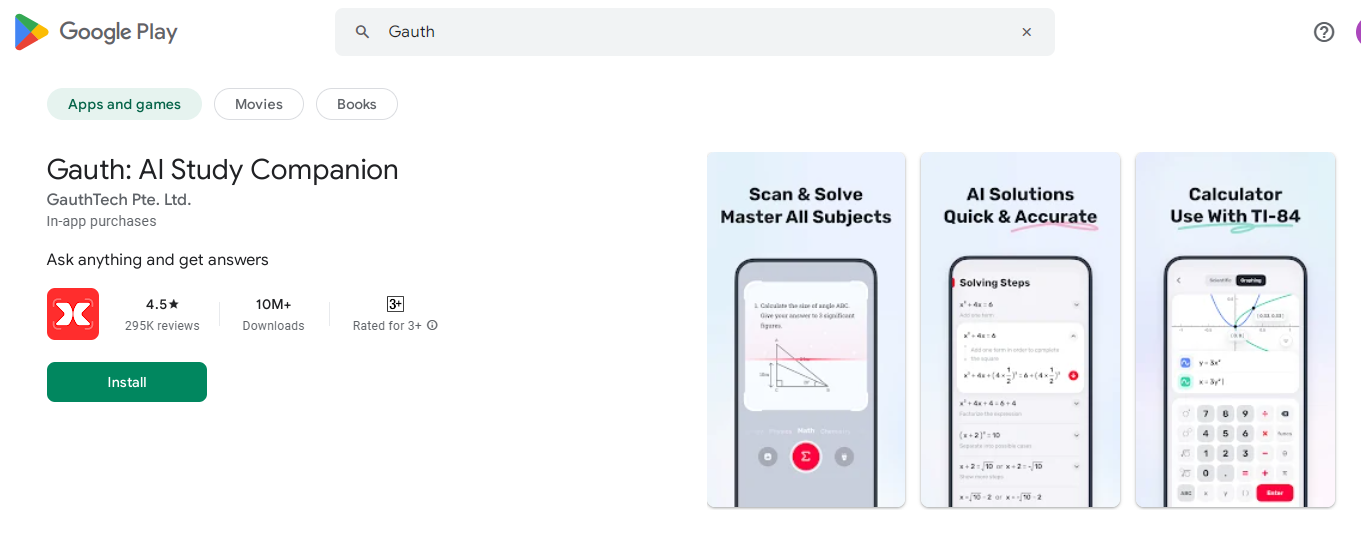
Task: Click the search magnifier icon
Action: click(363, 32)
